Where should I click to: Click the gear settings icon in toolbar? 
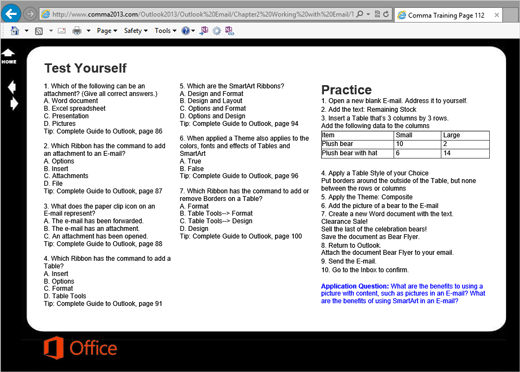click(217, 31)
